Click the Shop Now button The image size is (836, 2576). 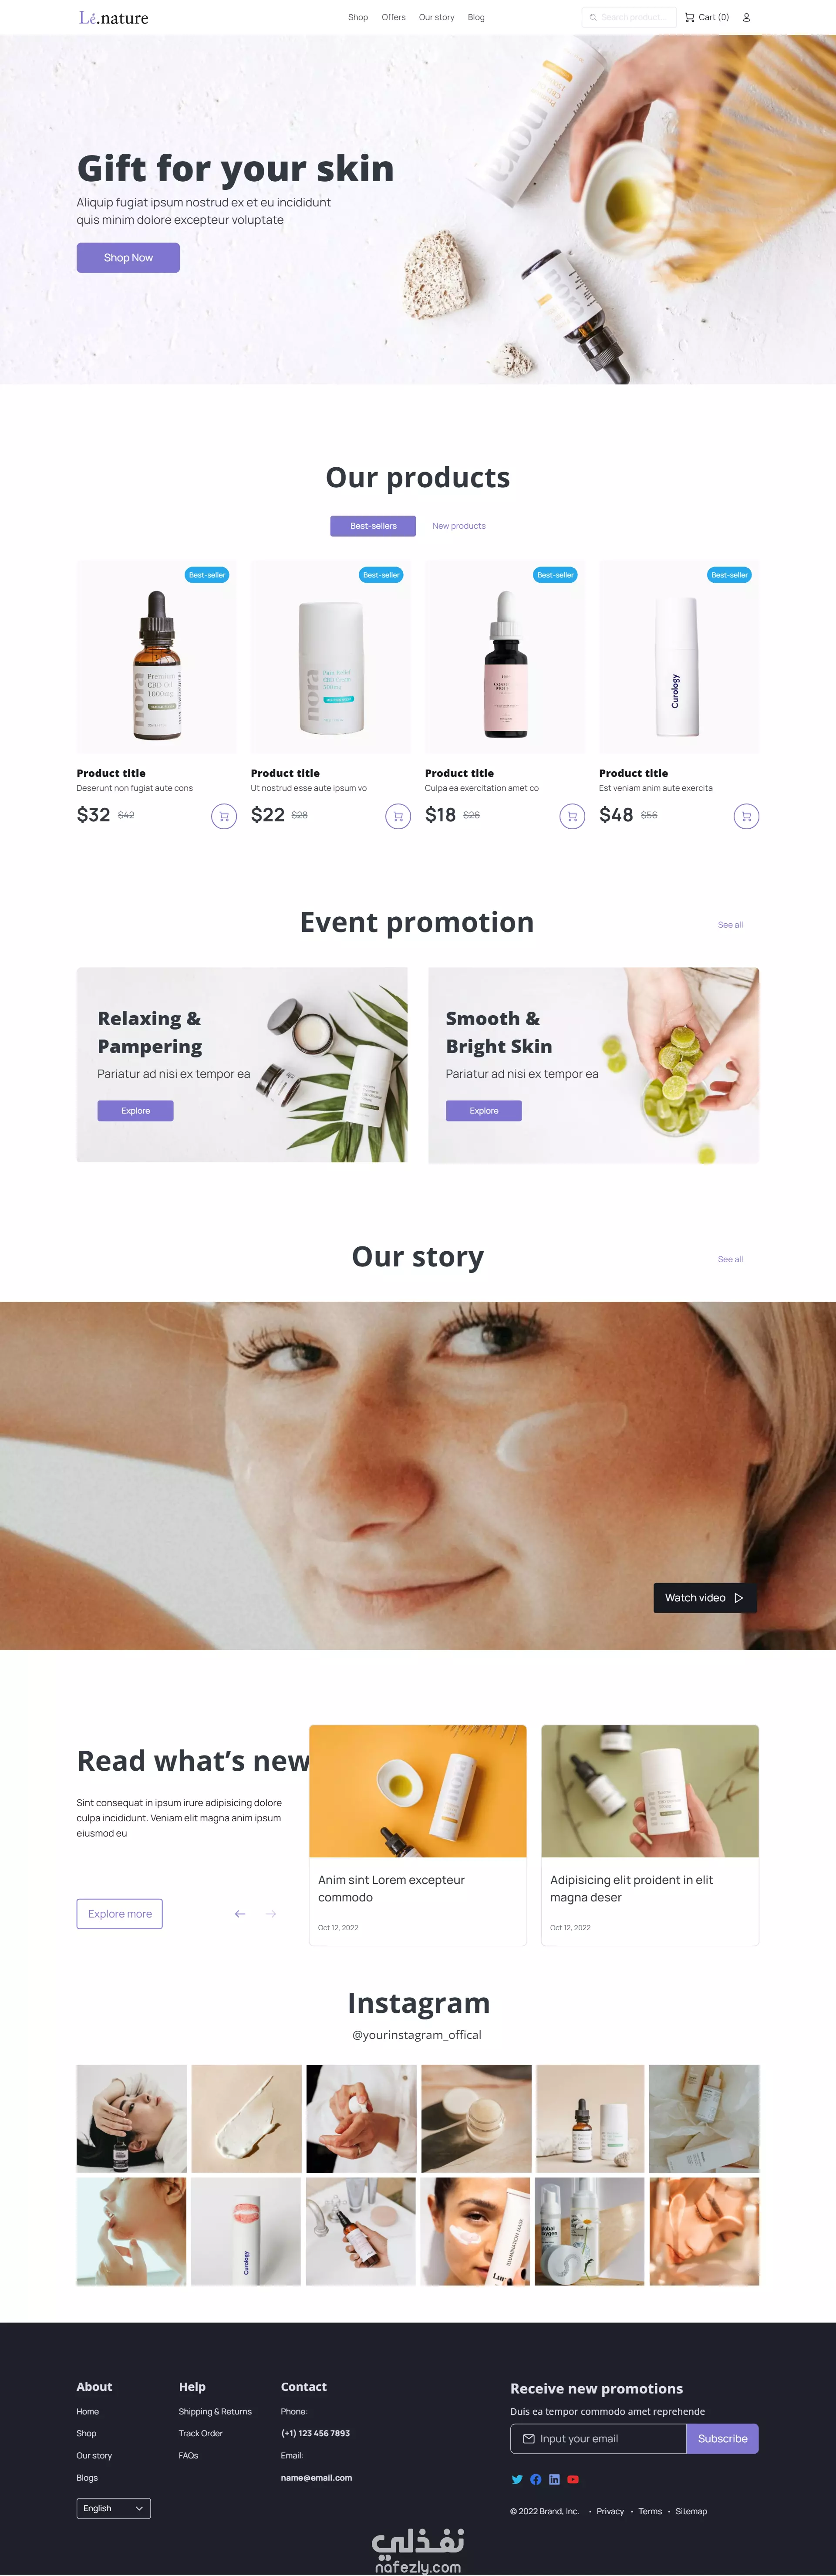pyautogui.click(x=128, y=258)
